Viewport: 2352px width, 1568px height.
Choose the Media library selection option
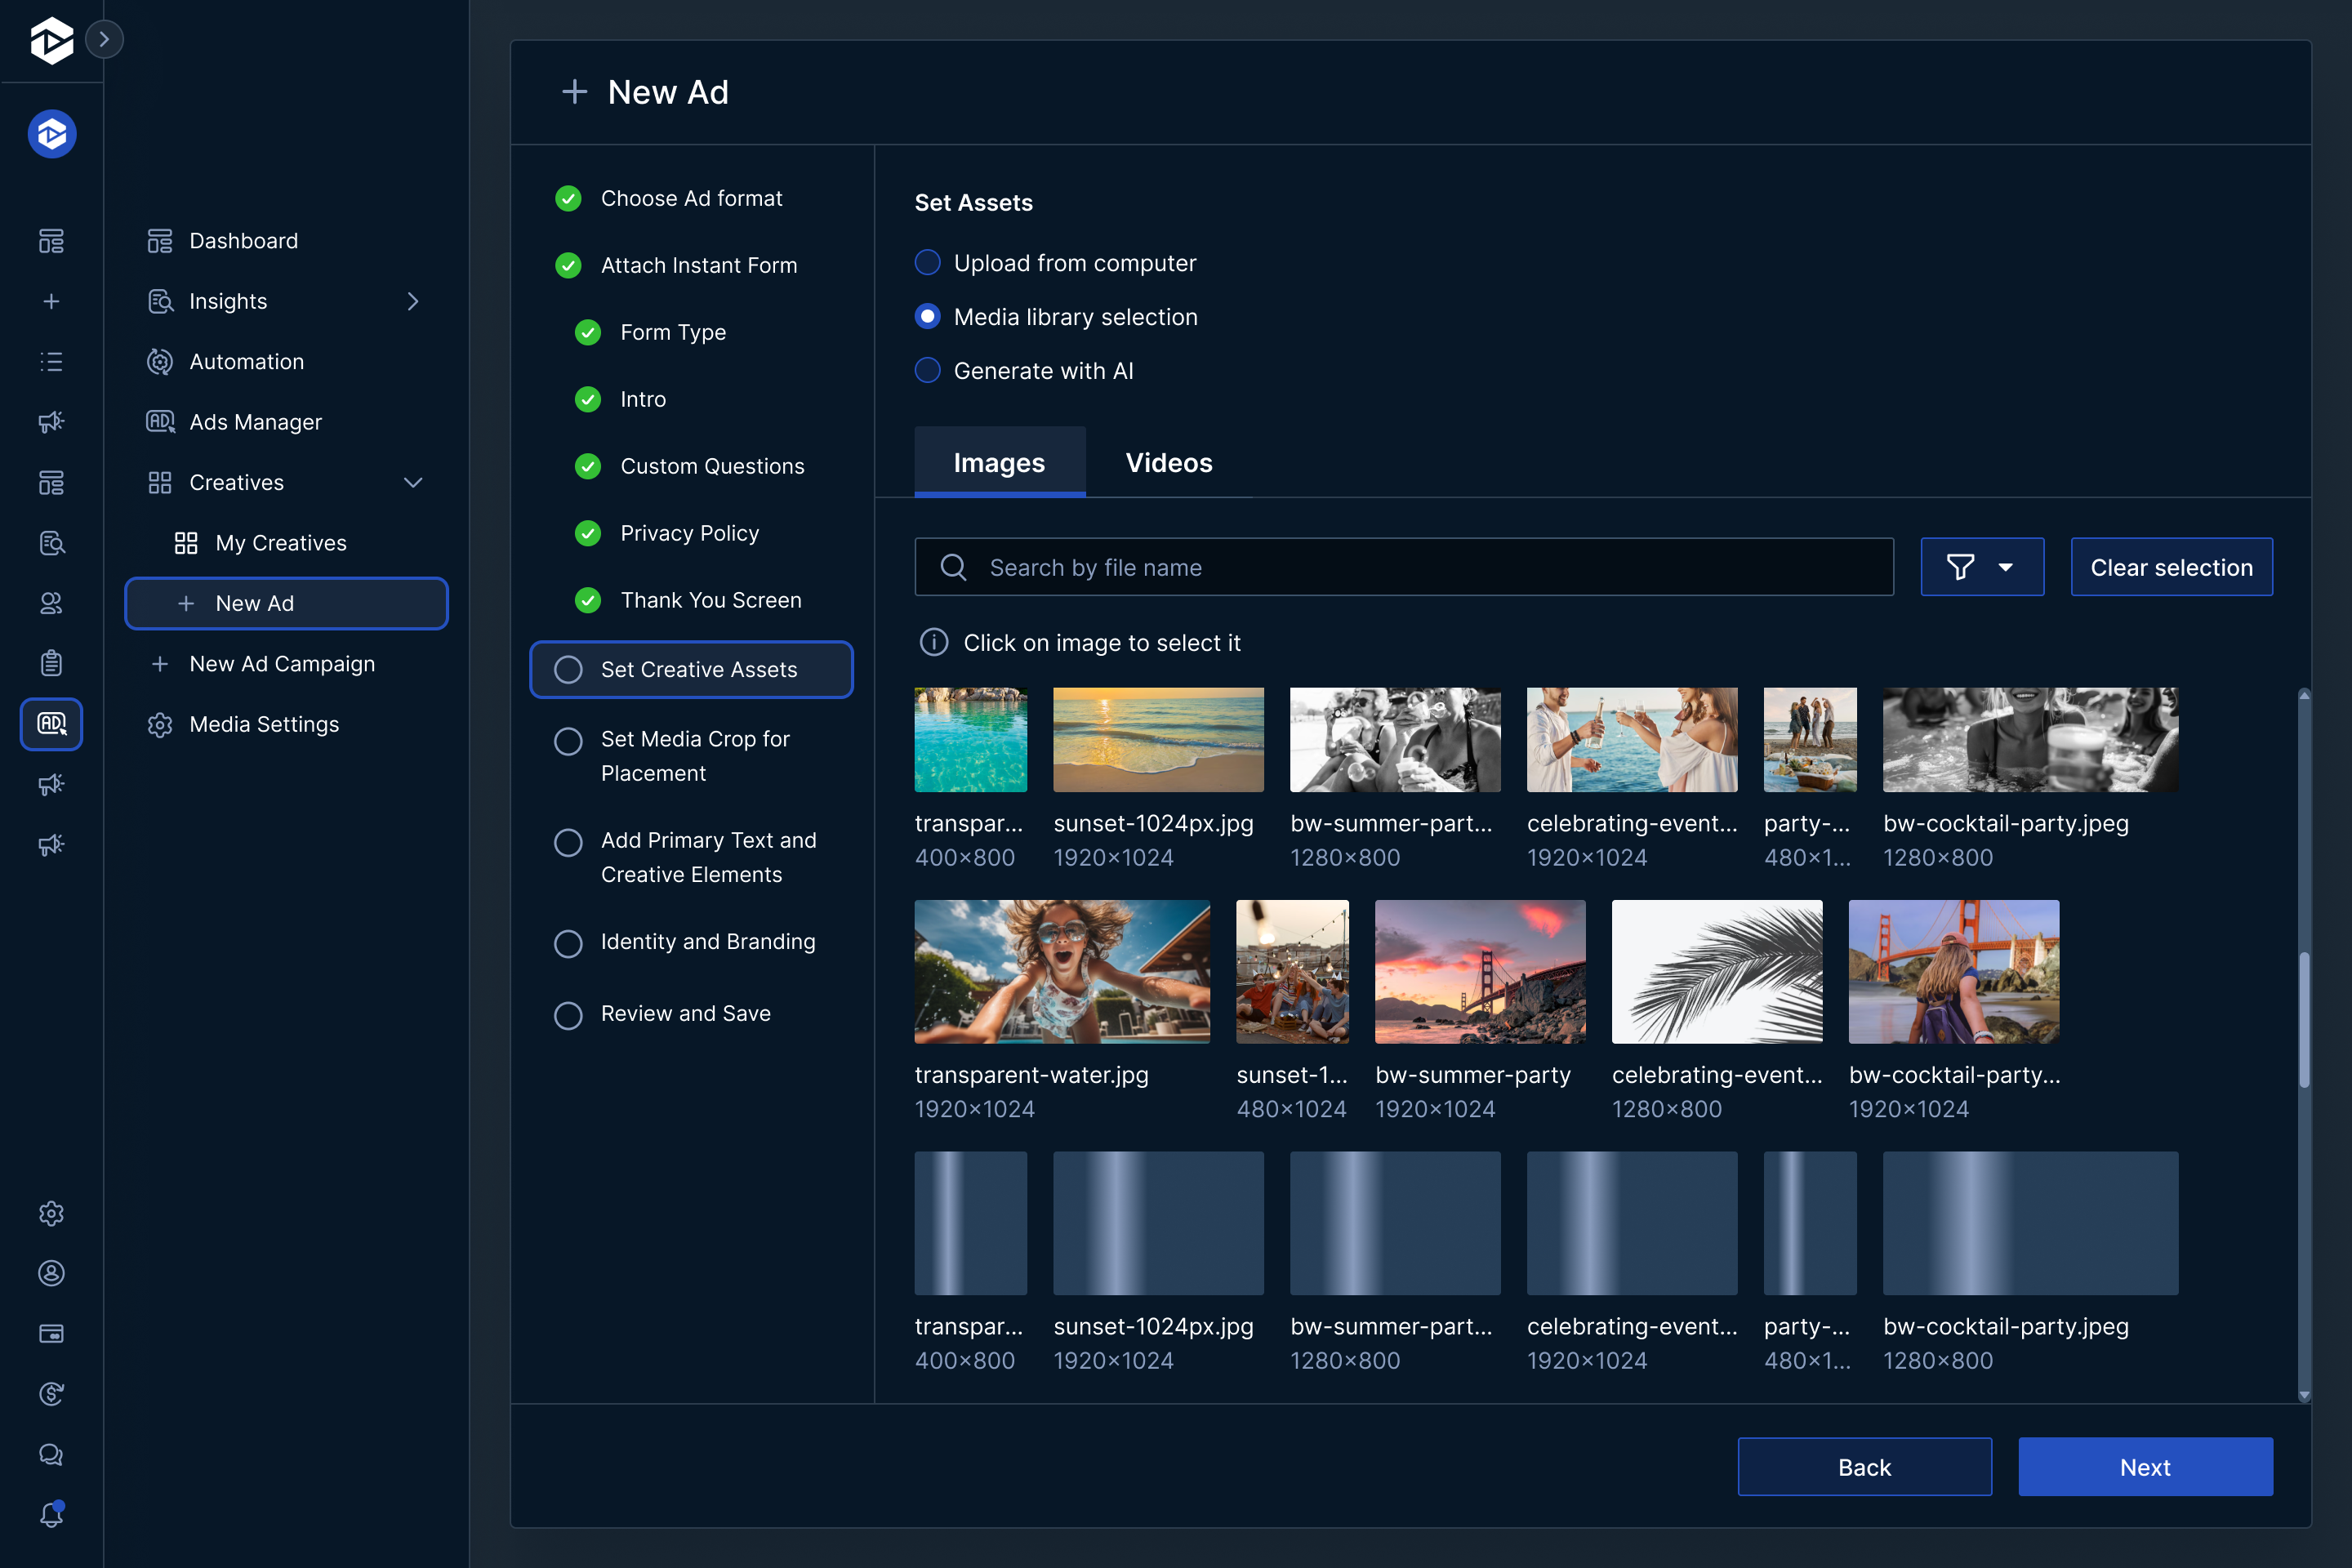coord(928,316)
